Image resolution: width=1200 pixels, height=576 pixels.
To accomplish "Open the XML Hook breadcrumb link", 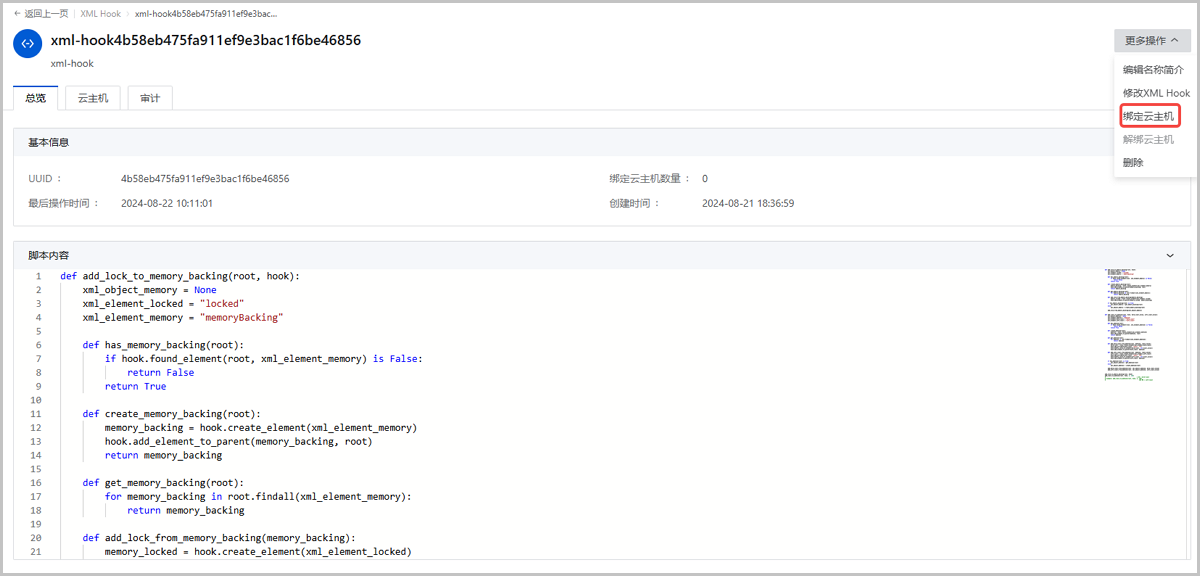I will pyautogui.click(x=100, y=14).
